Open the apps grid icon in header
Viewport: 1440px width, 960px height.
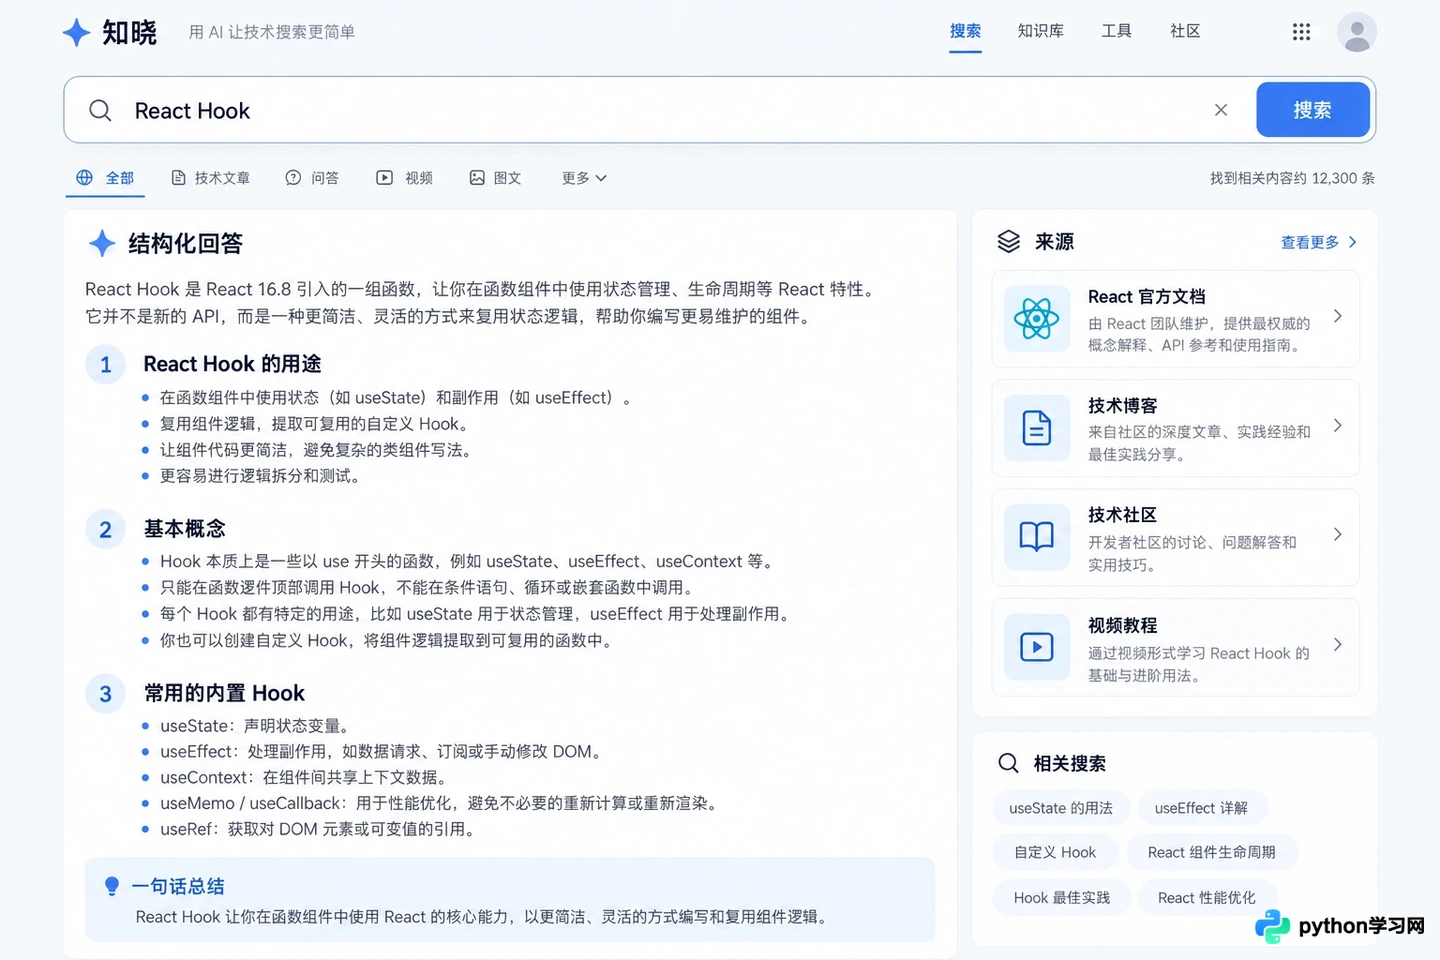1301,32
